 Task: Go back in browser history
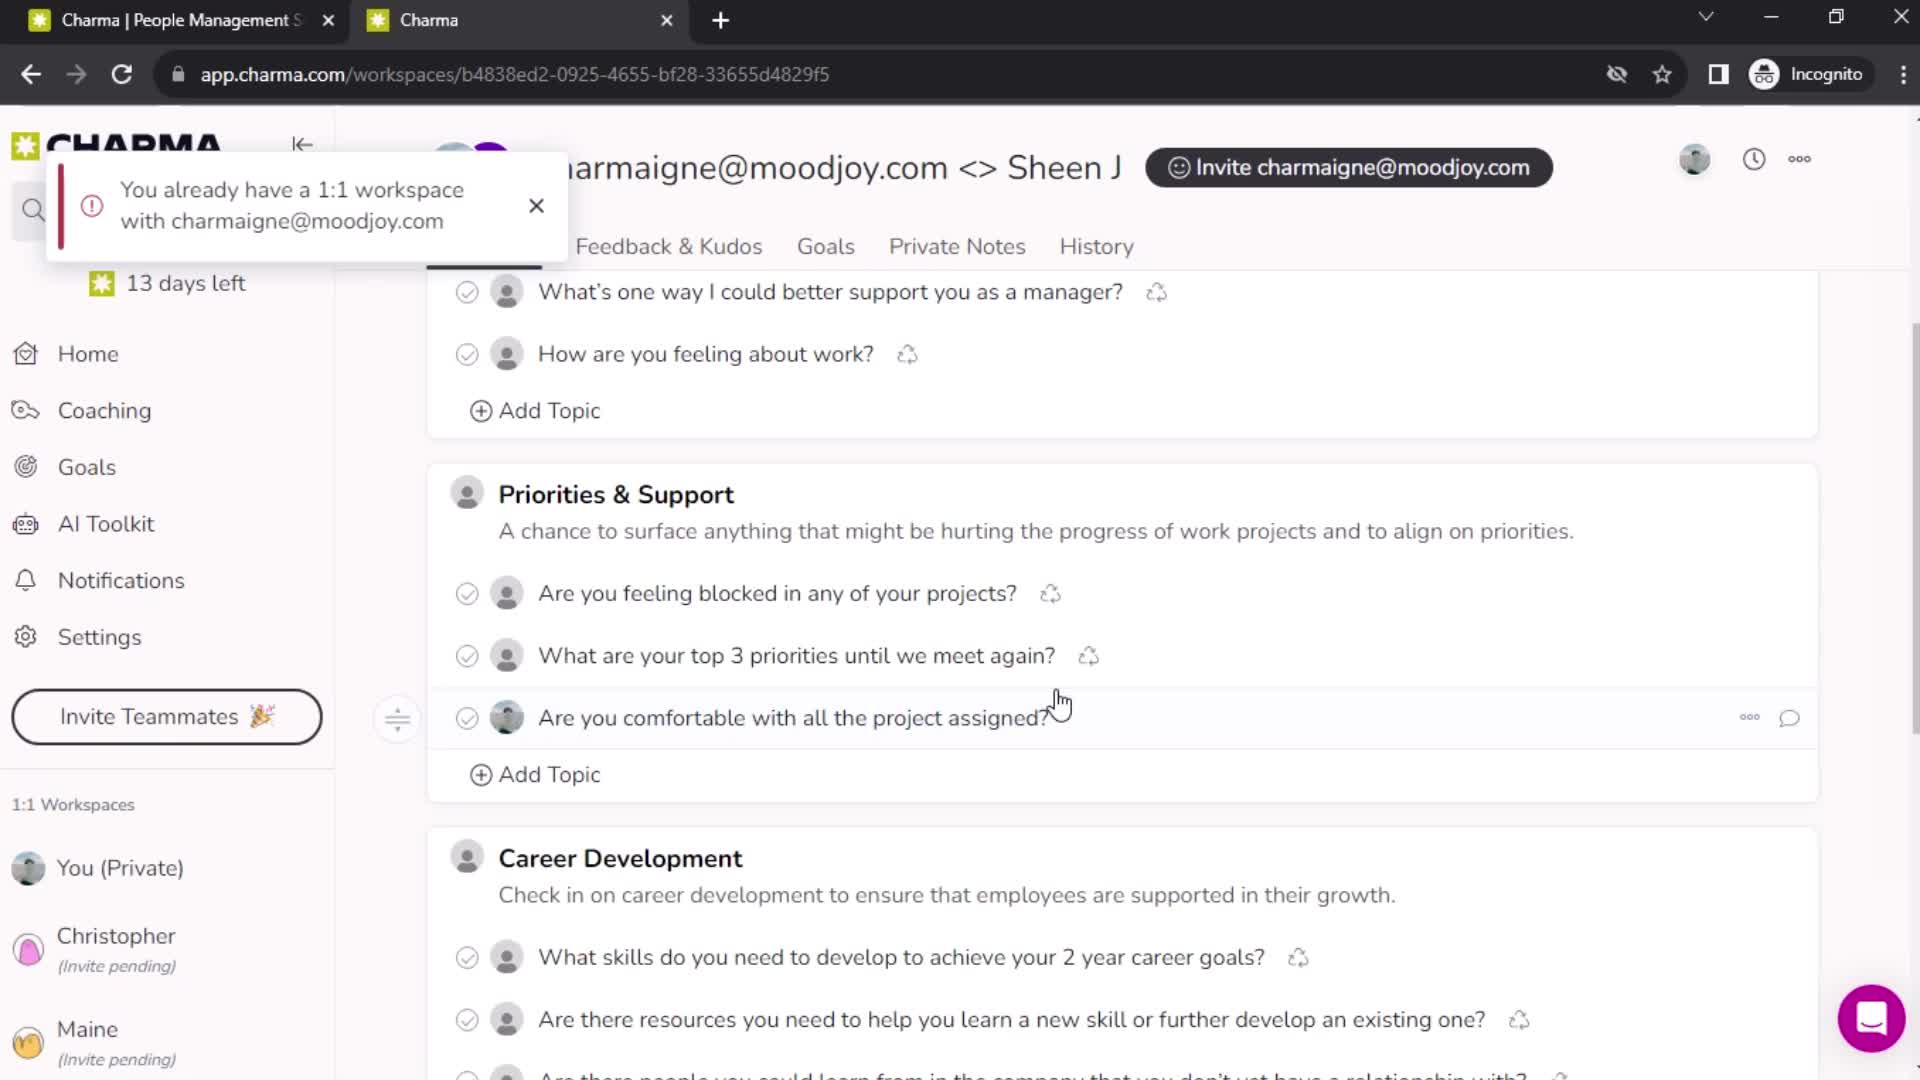pyautogui.click(x=31, y=74)
